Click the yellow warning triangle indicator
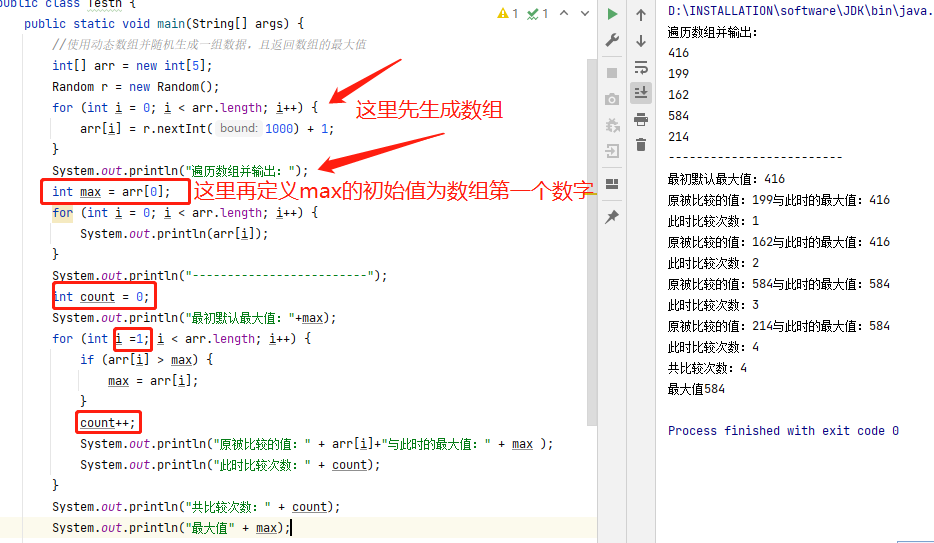This screenshot has width=934, height=543. [x=503, y=13]
